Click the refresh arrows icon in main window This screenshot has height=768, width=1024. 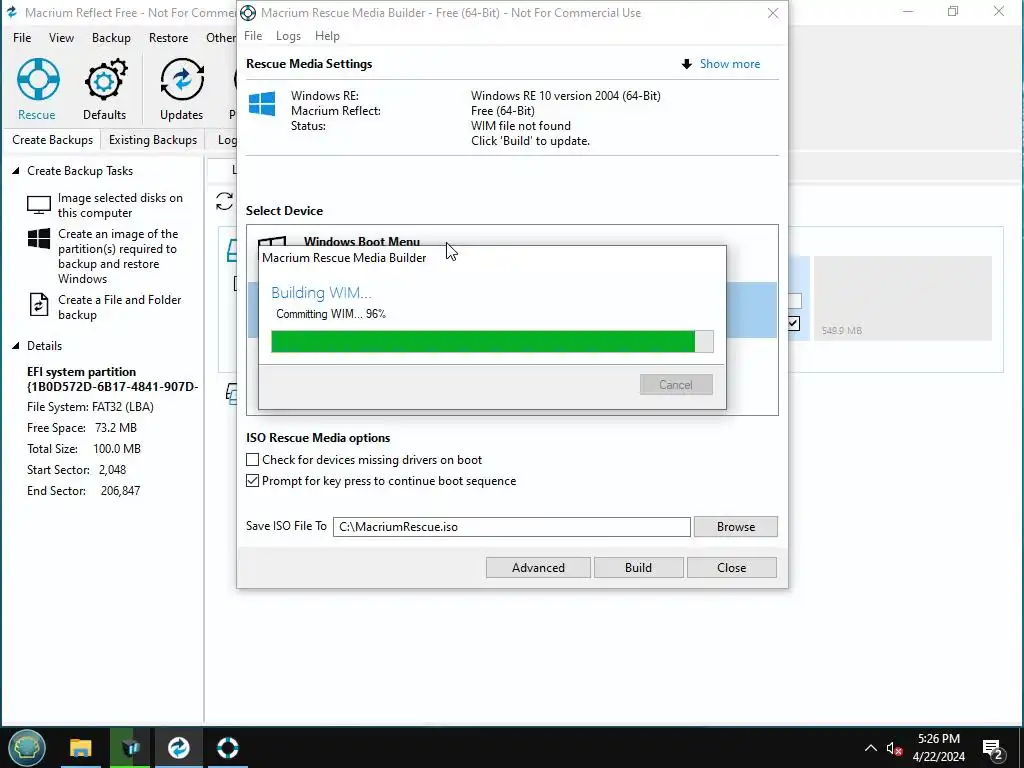[225, 201]
